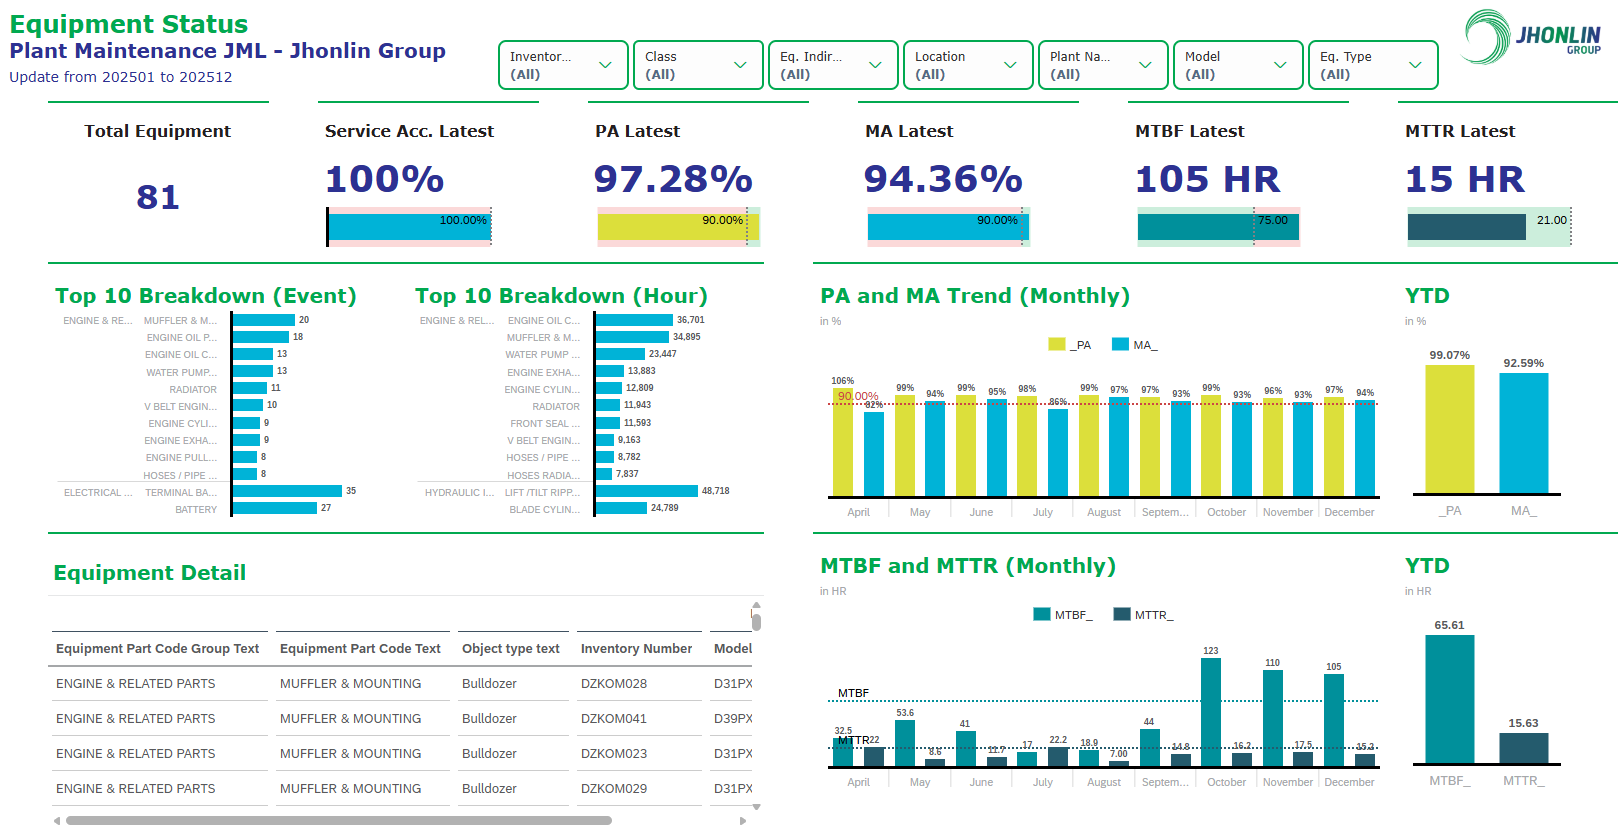Click the _PA legend color swatch
The image size is (1618, 839).
click(1056, 344)
